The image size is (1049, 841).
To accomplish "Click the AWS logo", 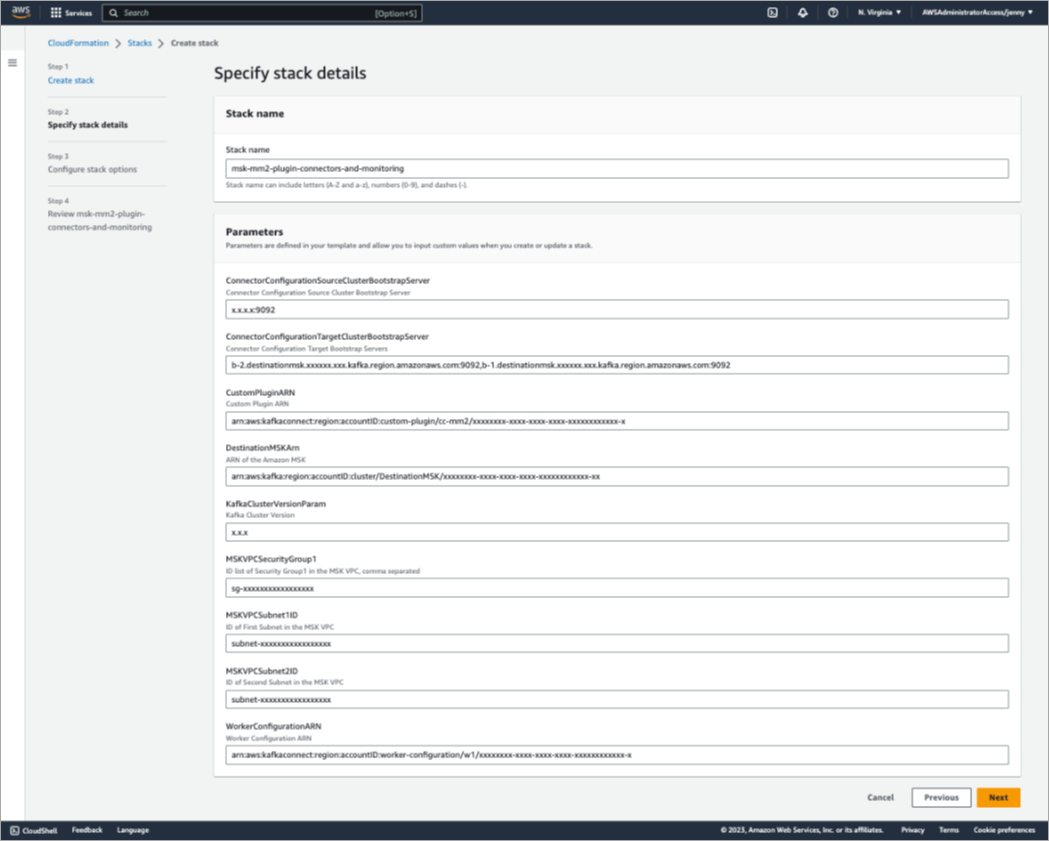I will (21, 12).
